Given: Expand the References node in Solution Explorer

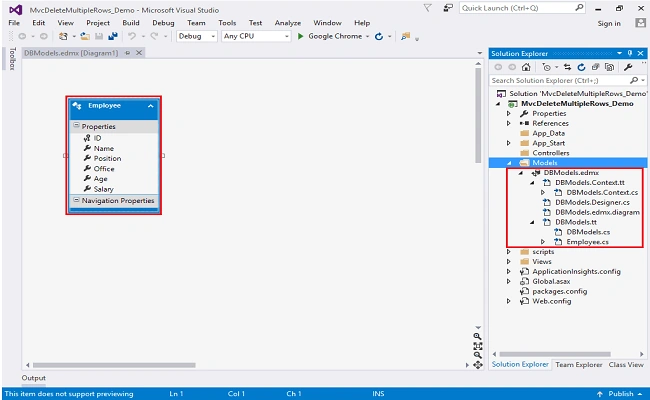Looking at the screenshot, I should click(x=509, y=124).
